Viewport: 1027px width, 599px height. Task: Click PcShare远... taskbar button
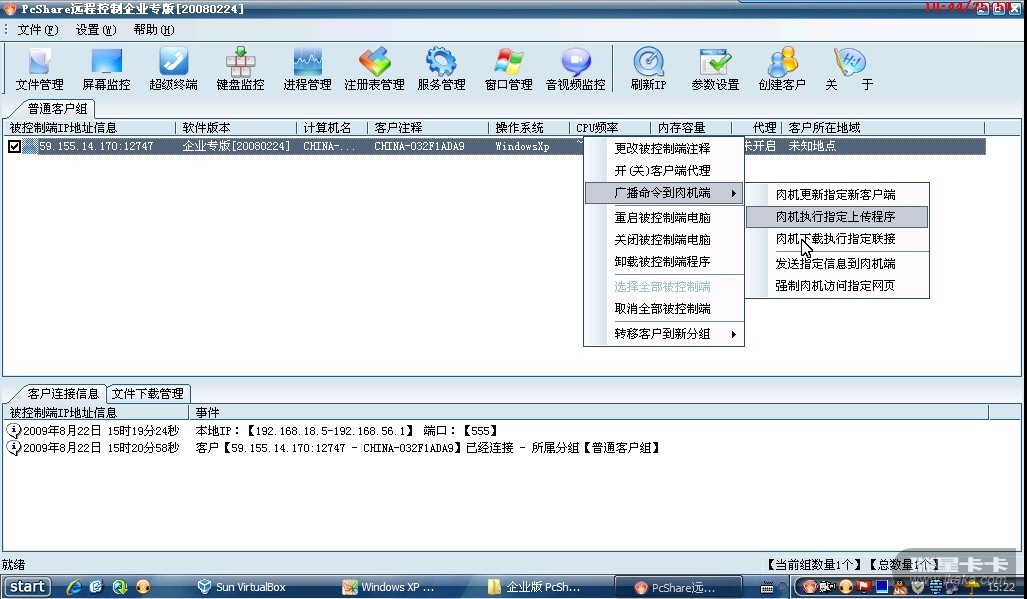tap(678, 587)
